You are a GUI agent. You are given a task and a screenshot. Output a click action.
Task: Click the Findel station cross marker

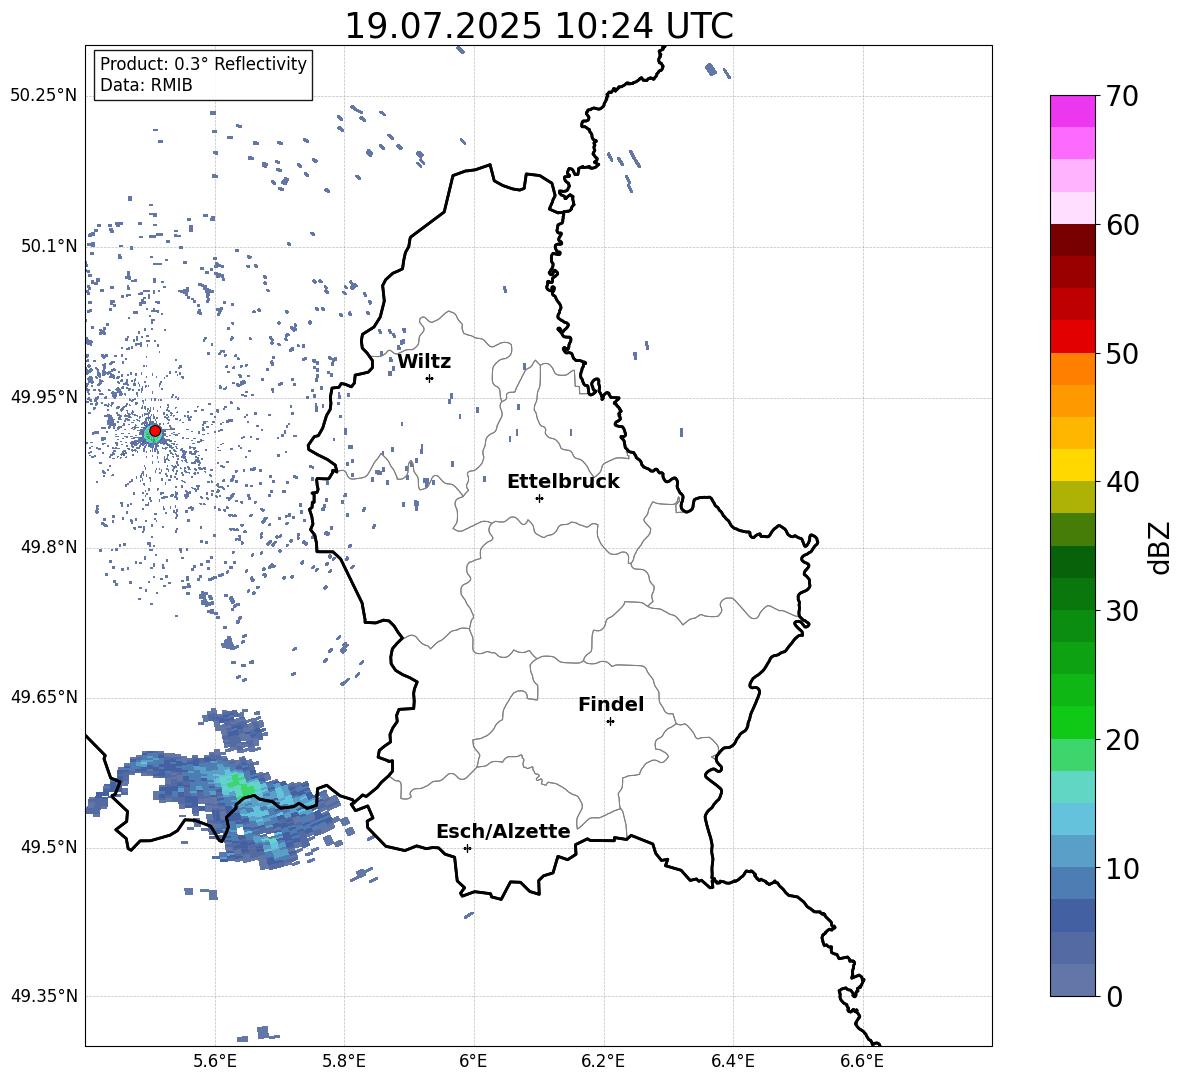tap(610, 721)
